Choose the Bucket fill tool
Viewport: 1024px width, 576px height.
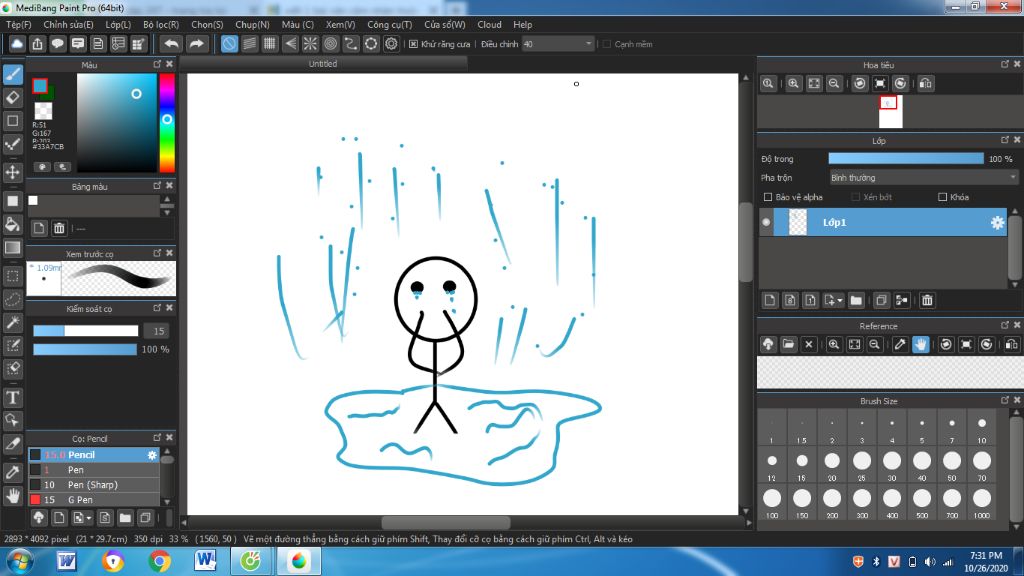13,225
